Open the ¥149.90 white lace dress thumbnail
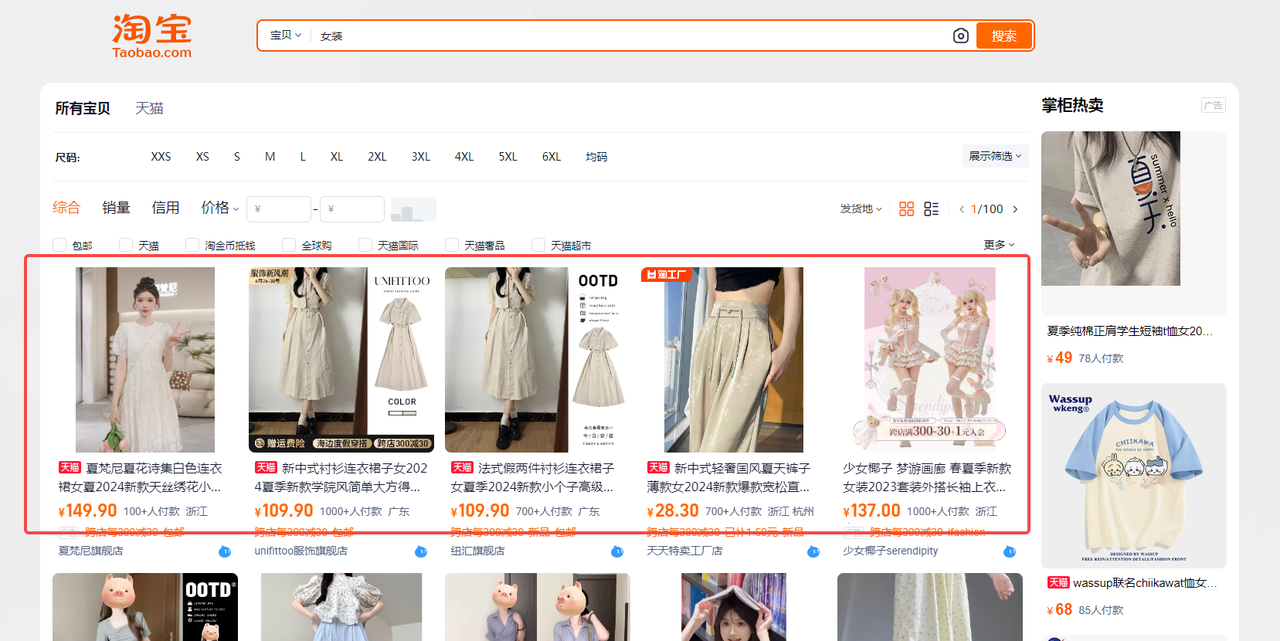 (x=145, y=360)
